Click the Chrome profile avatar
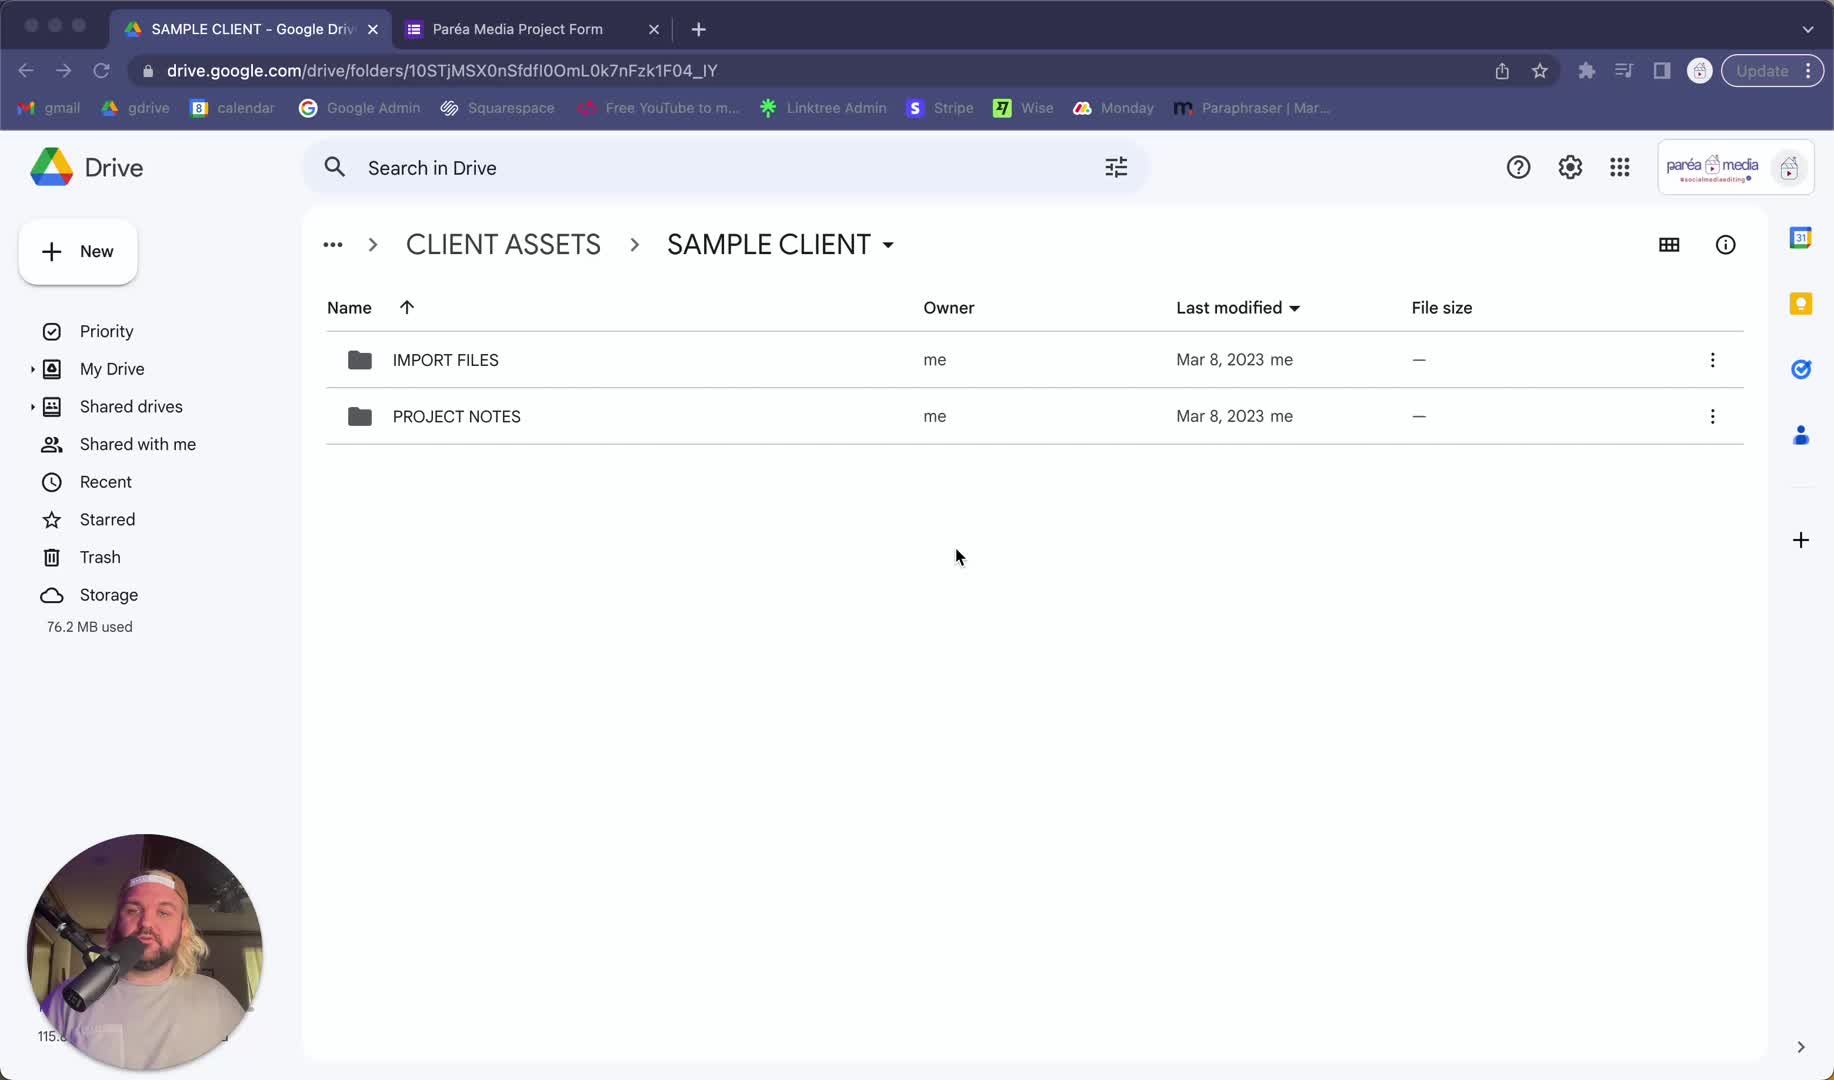Image resolution: width=1834 pixels, height=1080 pixels. tap(1700, 70)
